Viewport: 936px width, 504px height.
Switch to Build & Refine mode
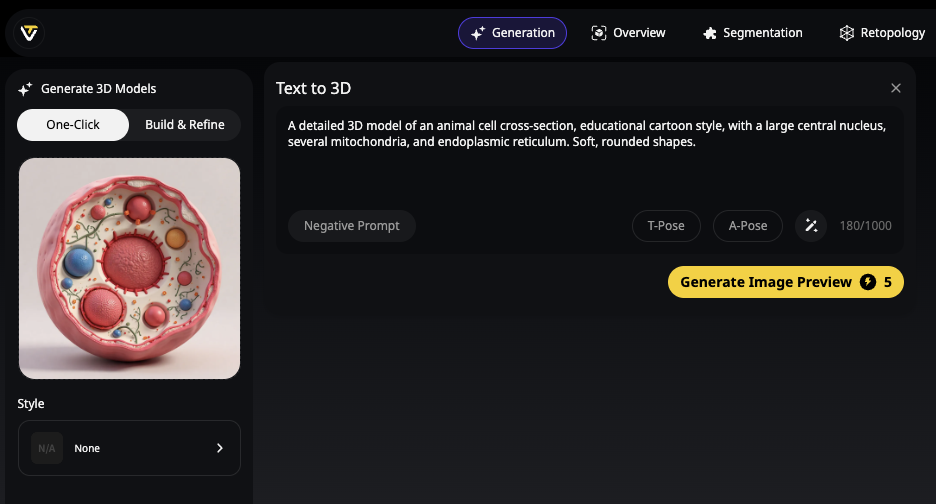185,125
